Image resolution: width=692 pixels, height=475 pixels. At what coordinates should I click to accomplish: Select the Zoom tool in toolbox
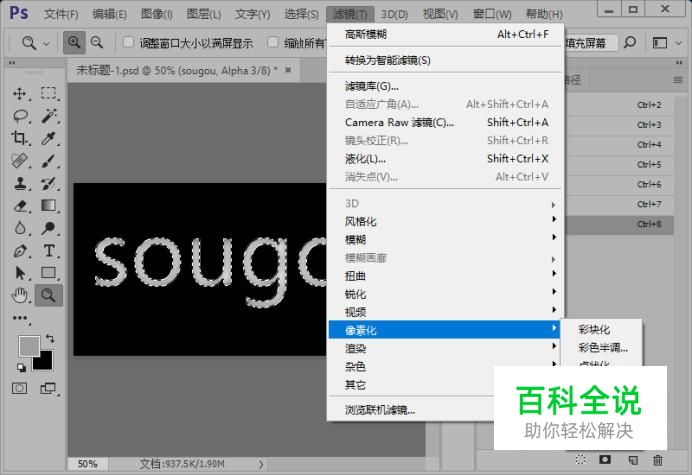click(49, 295)
